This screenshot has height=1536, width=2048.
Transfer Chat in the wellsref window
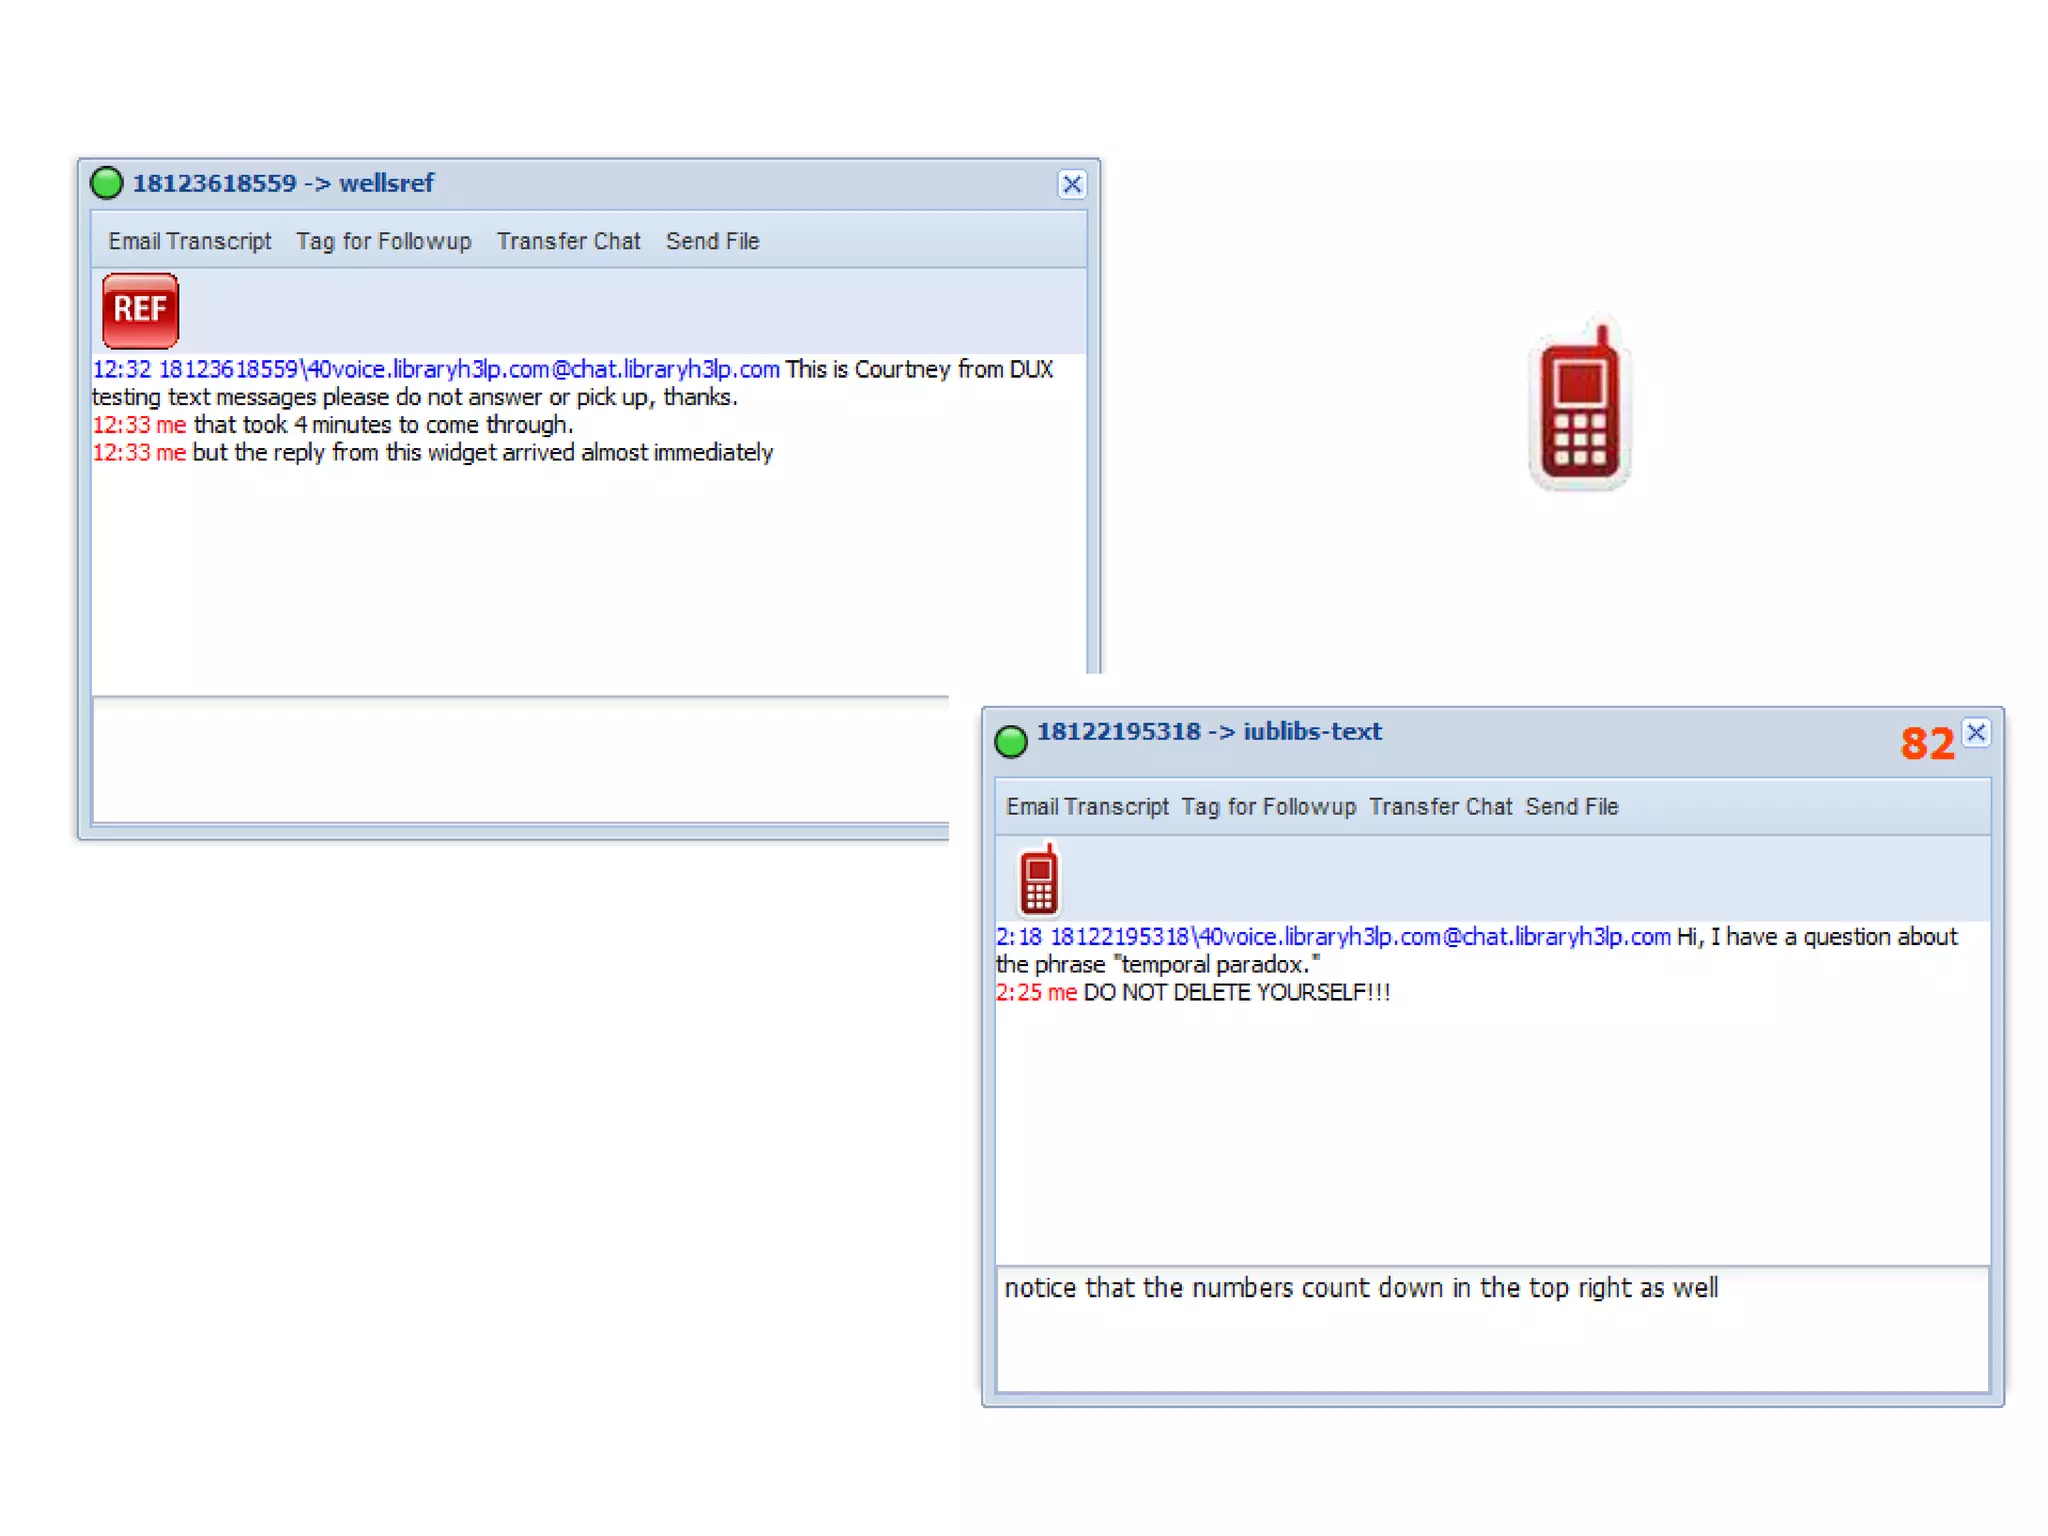(568, 241)
